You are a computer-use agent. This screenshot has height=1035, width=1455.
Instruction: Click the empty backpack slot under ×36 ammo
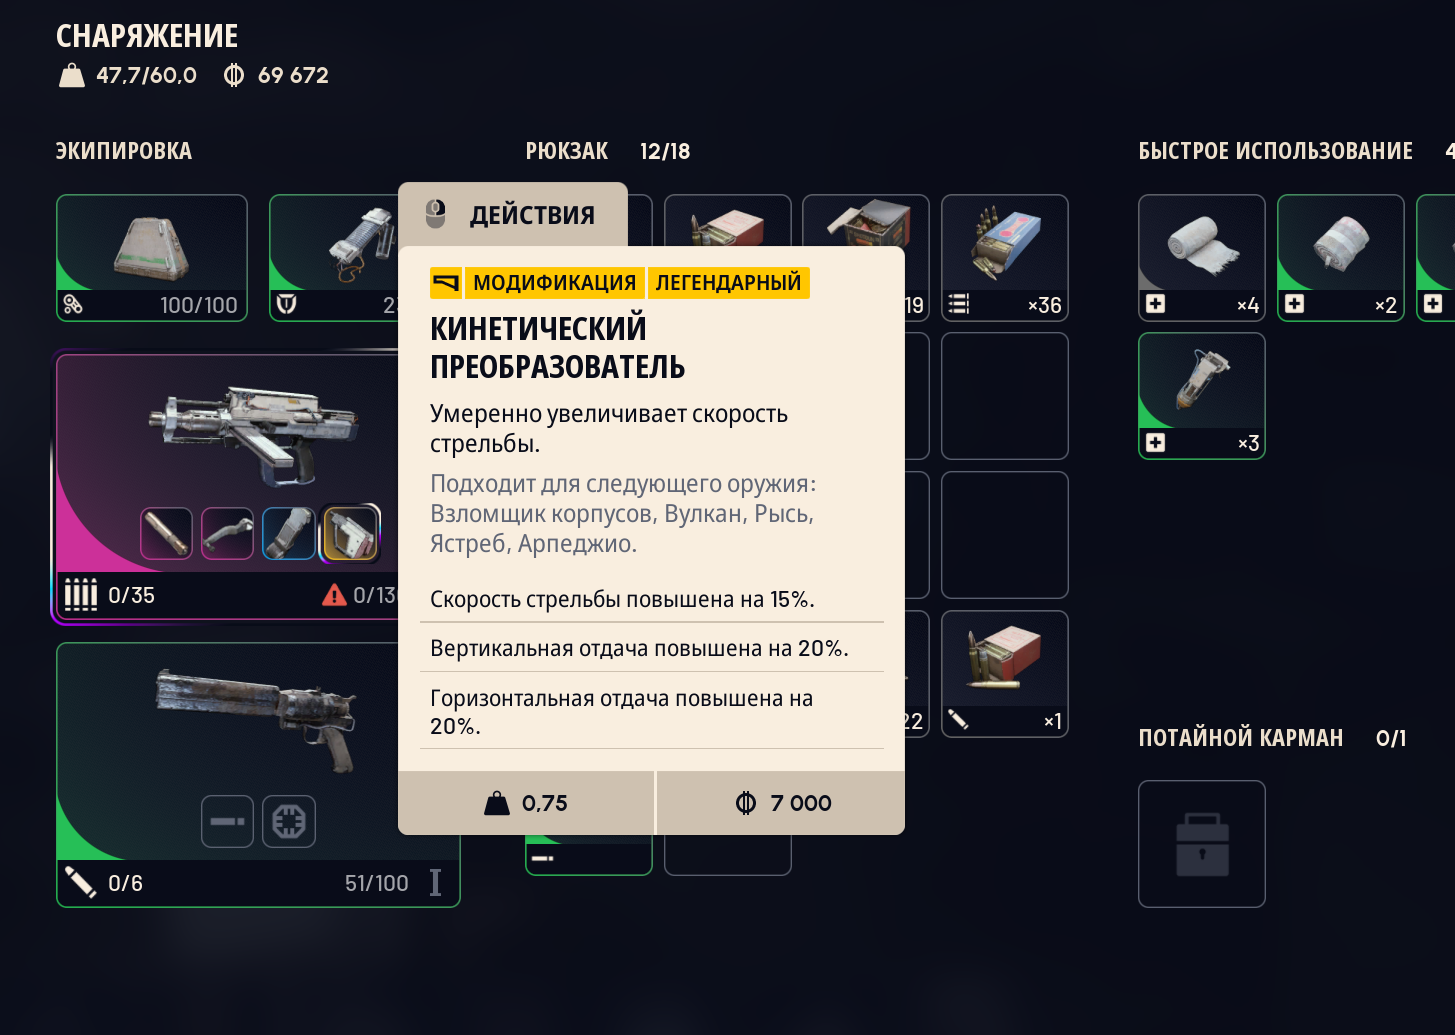(1005, 396)
